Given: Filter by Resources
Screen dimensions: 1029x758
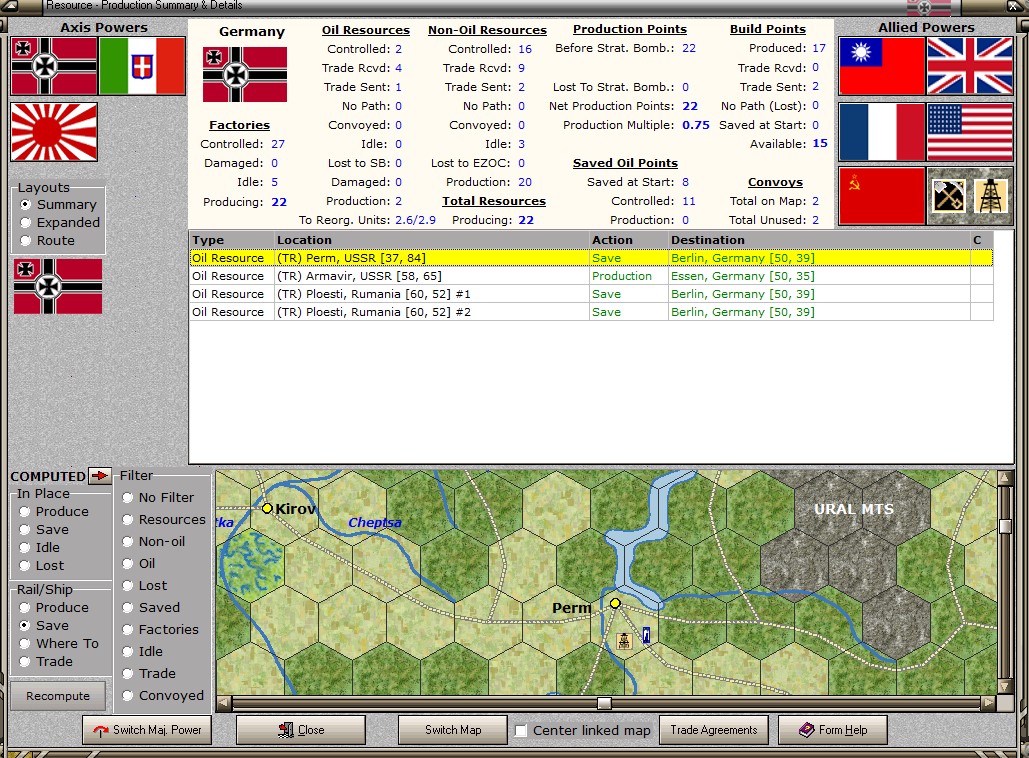Looking at the screenshot, I should coord(164,520).
